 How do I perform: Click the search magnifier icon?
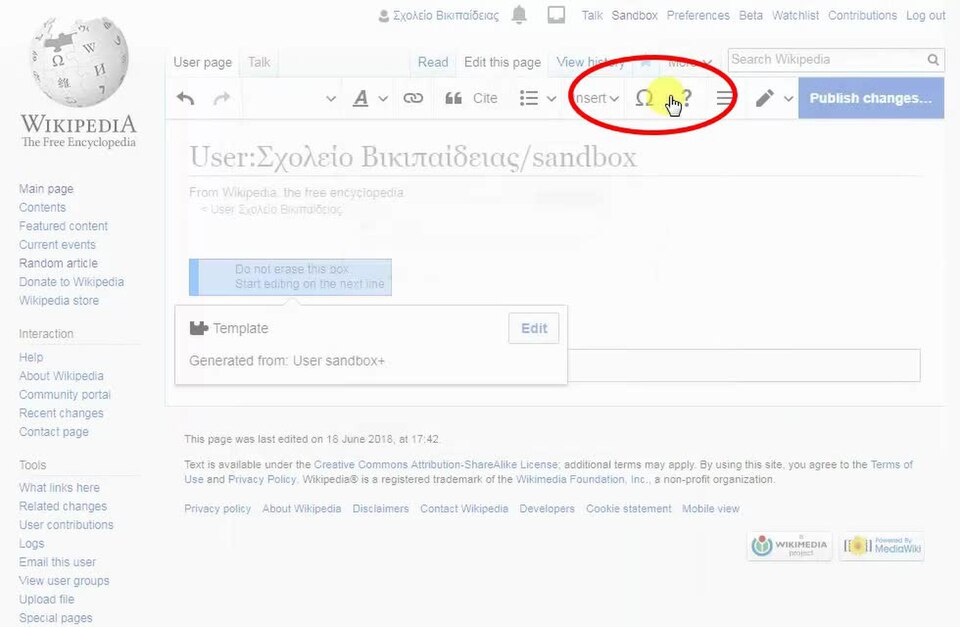(933, 59)
